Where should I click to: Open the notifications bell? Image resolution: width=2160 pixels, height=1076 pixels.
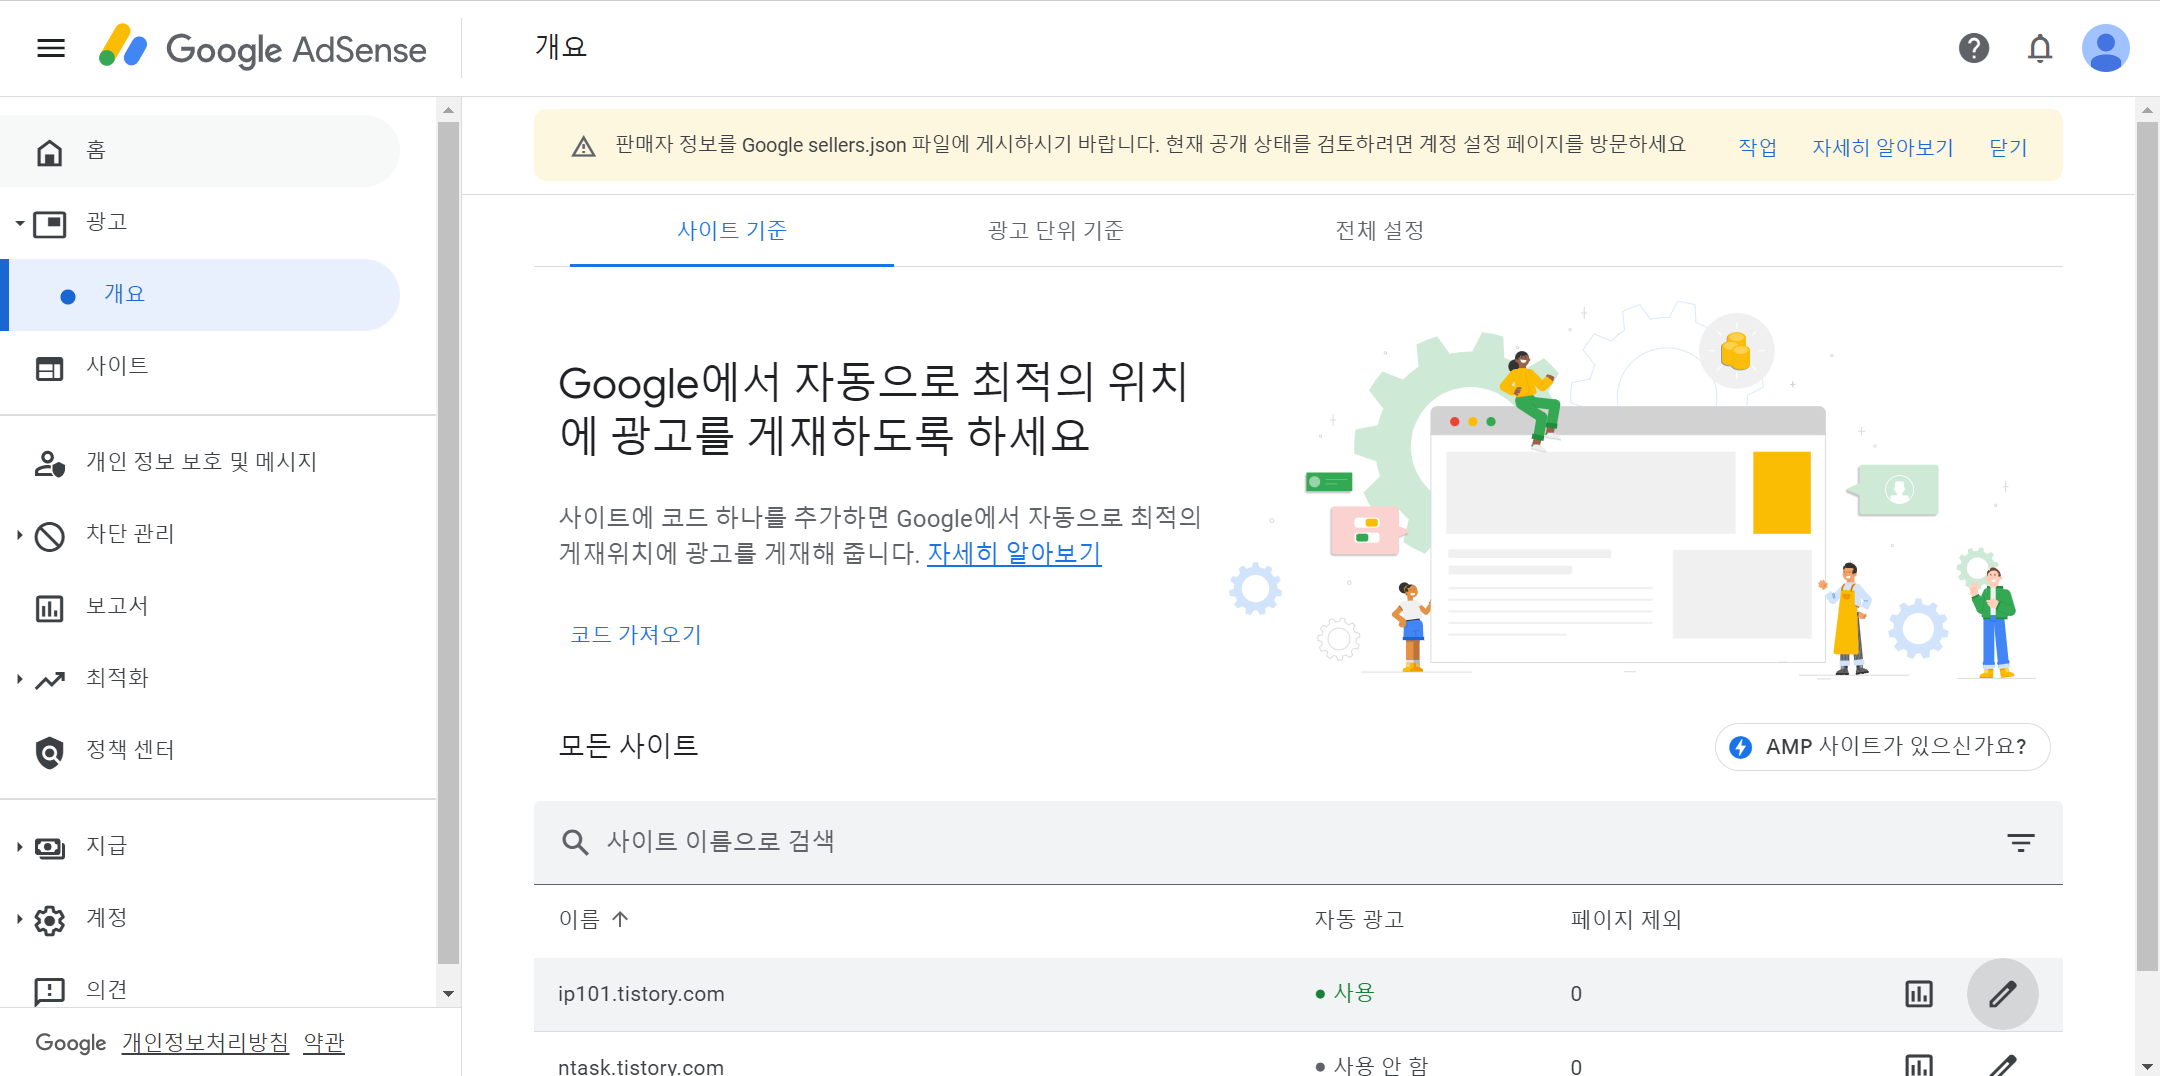coord(2040,48)
